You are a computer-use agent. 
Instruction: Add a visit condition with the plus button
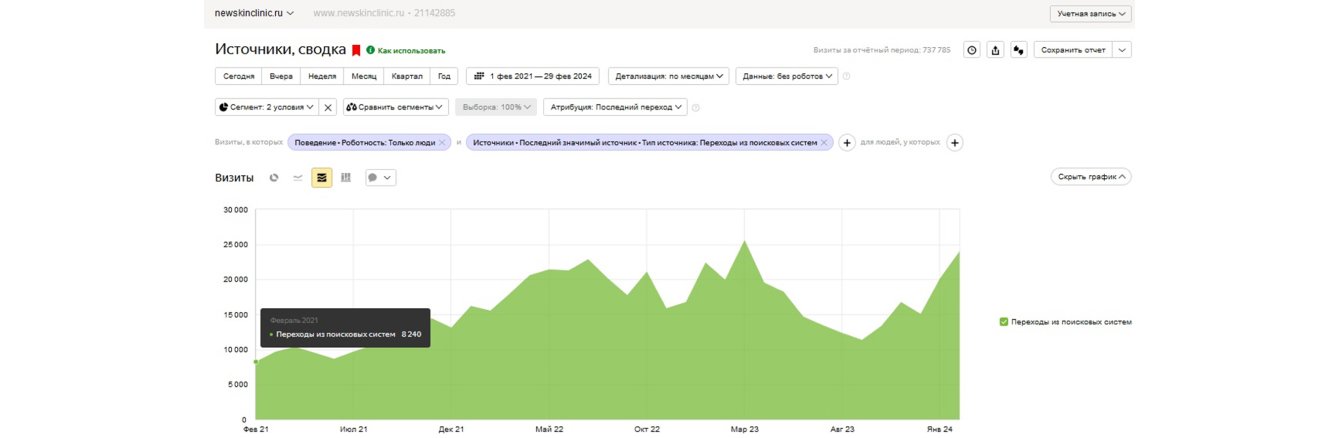846,143
